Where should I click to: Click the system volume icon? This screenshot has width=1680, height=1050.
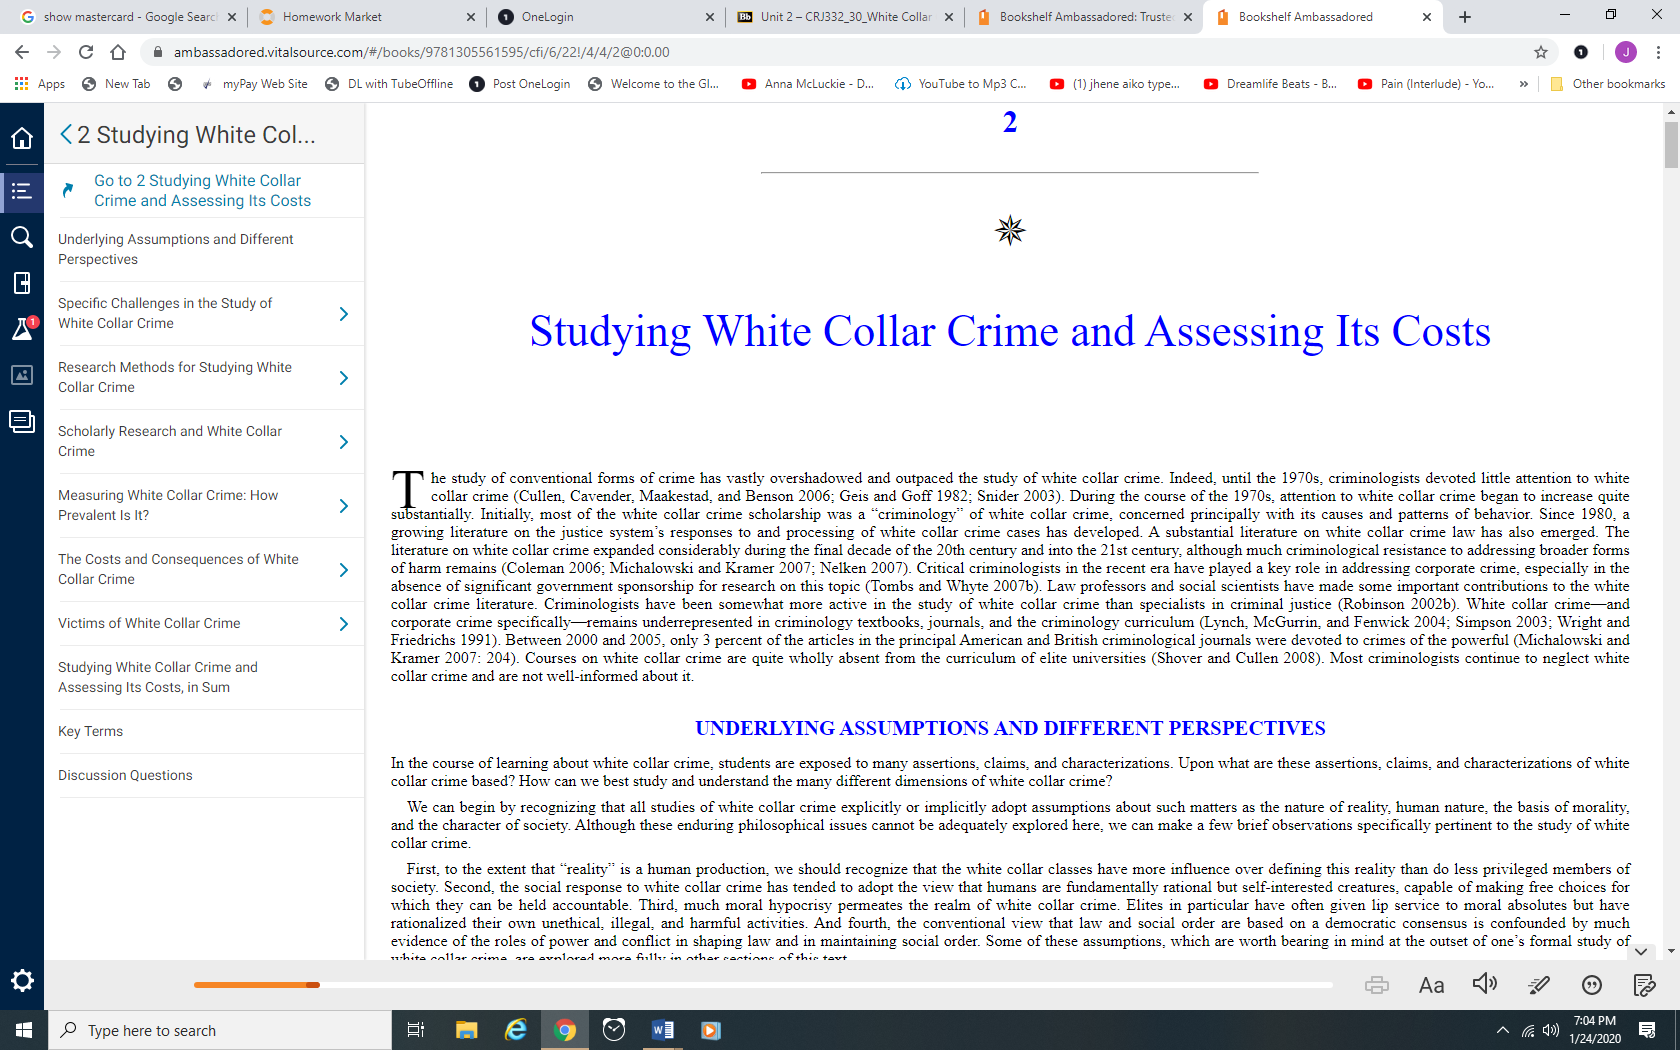point(1551,1030)
